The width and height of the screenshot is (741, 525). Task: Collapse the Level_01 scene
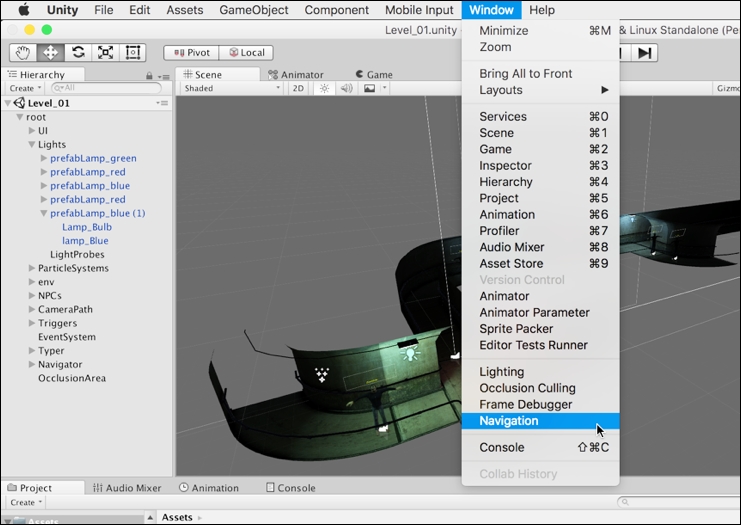pyautogui.click(x=8, y=103)
